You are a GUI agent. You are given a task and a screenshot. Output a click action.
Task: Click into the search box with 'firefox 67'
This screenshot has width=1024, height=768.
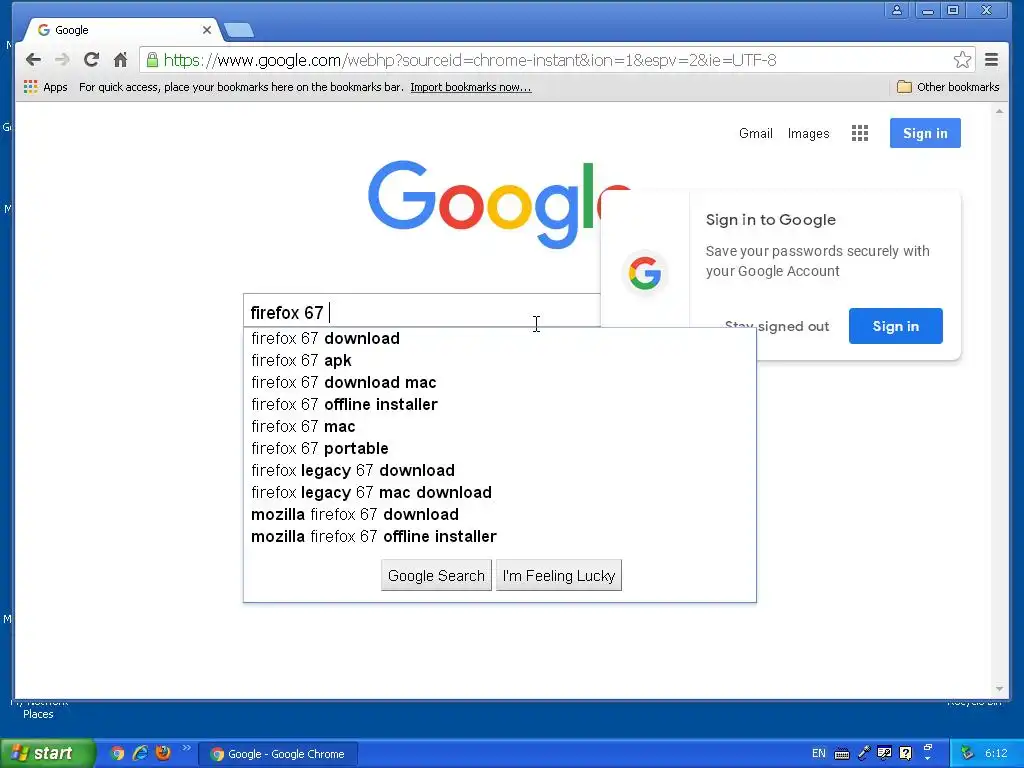(x=422, y=312)
